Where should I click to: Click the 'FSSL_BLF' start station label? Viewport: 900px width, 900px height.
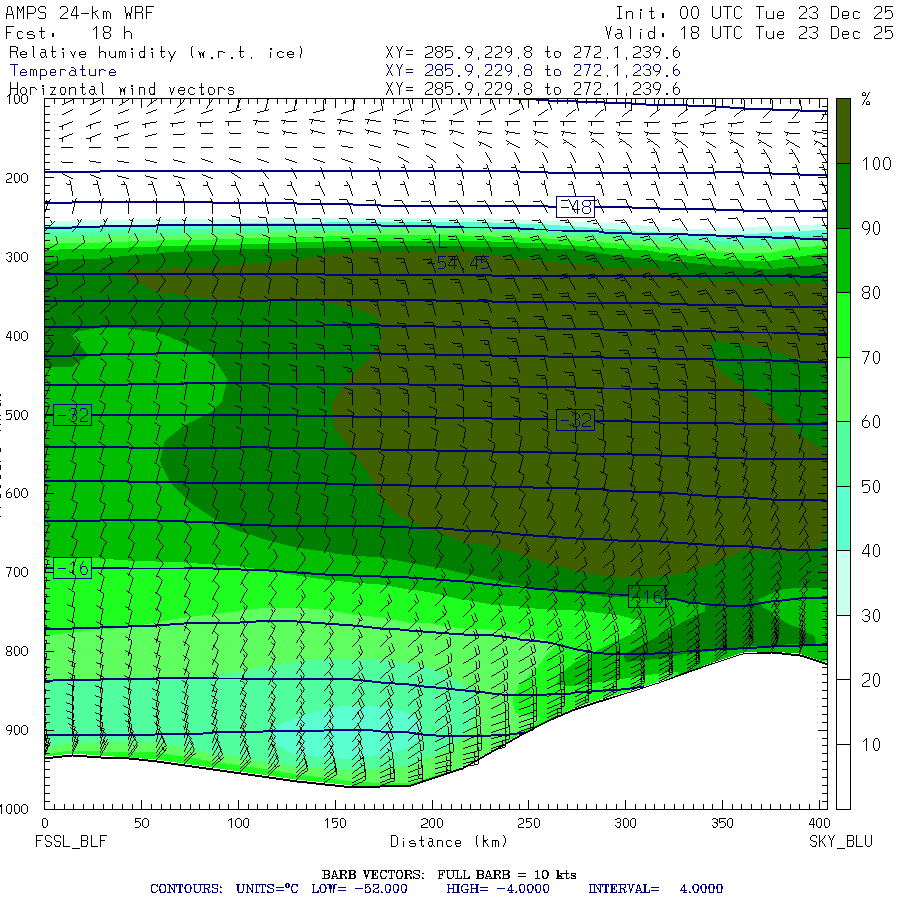(x=71, y=842)
